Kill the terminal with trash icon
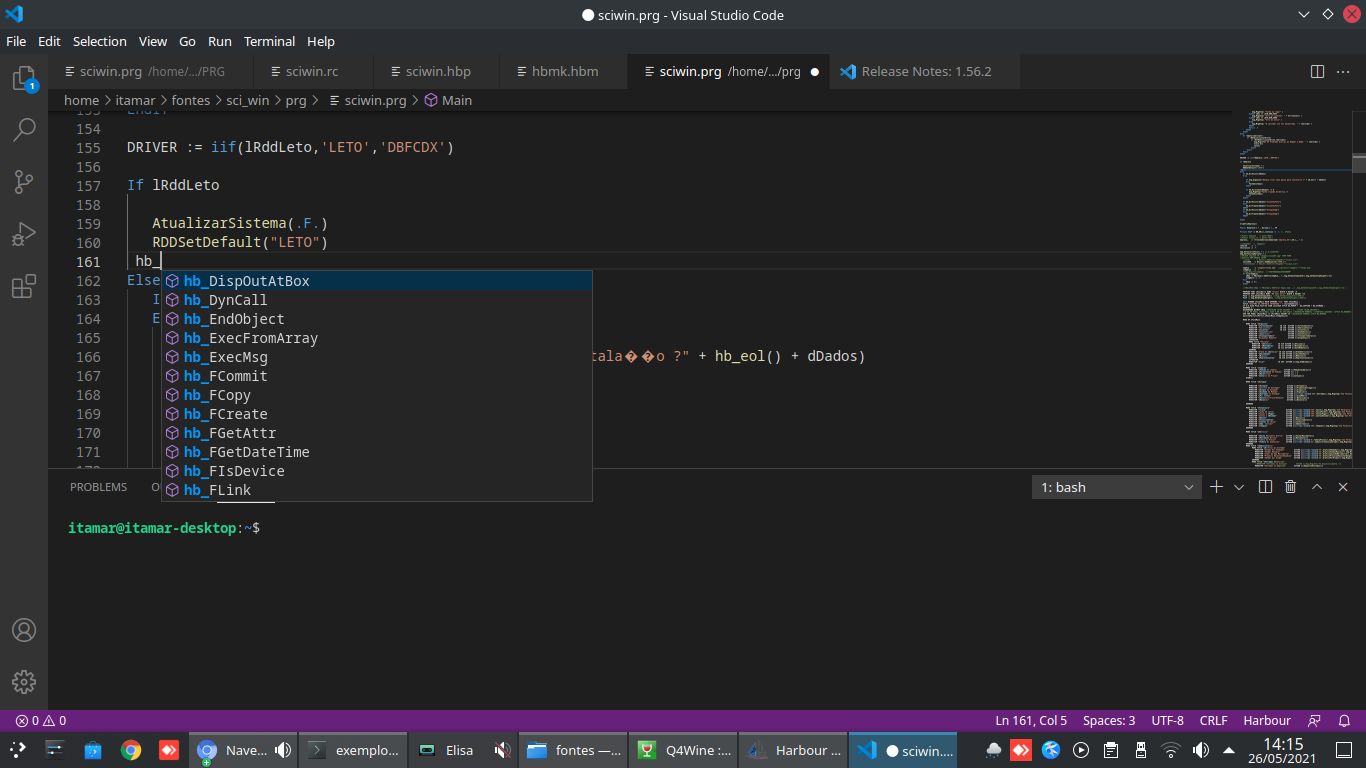This screenshot has width=1366, height=768. [1290, 487]
